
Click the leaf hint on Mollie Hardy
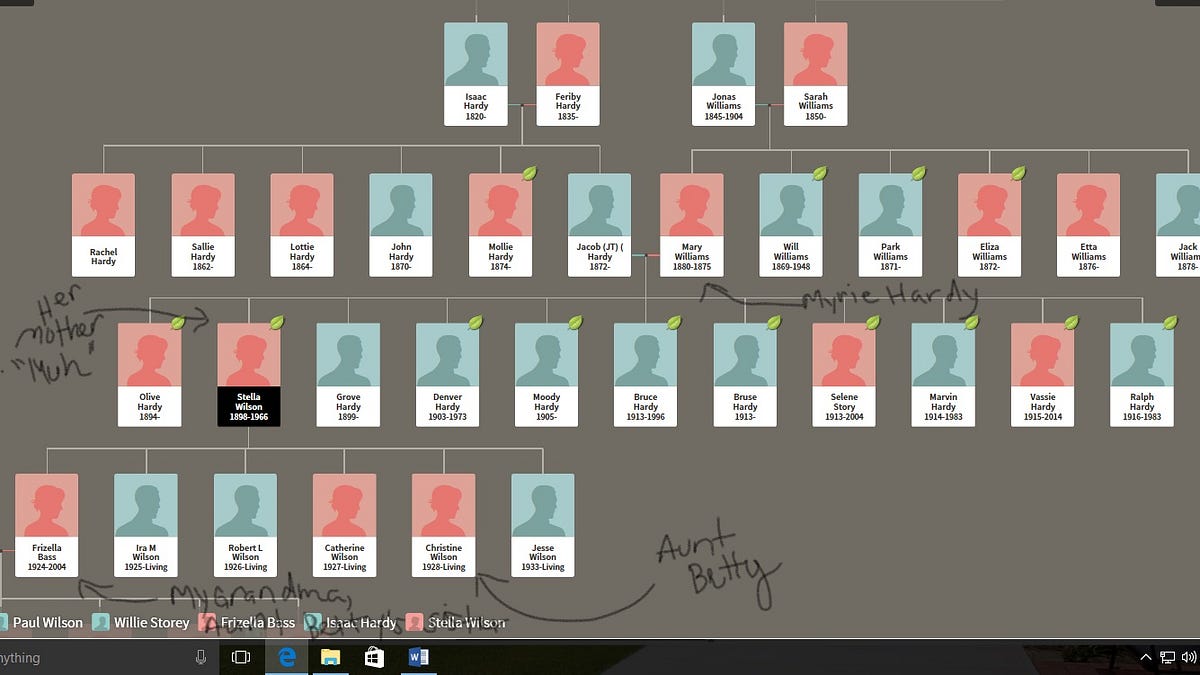click(x=529, y=173)
